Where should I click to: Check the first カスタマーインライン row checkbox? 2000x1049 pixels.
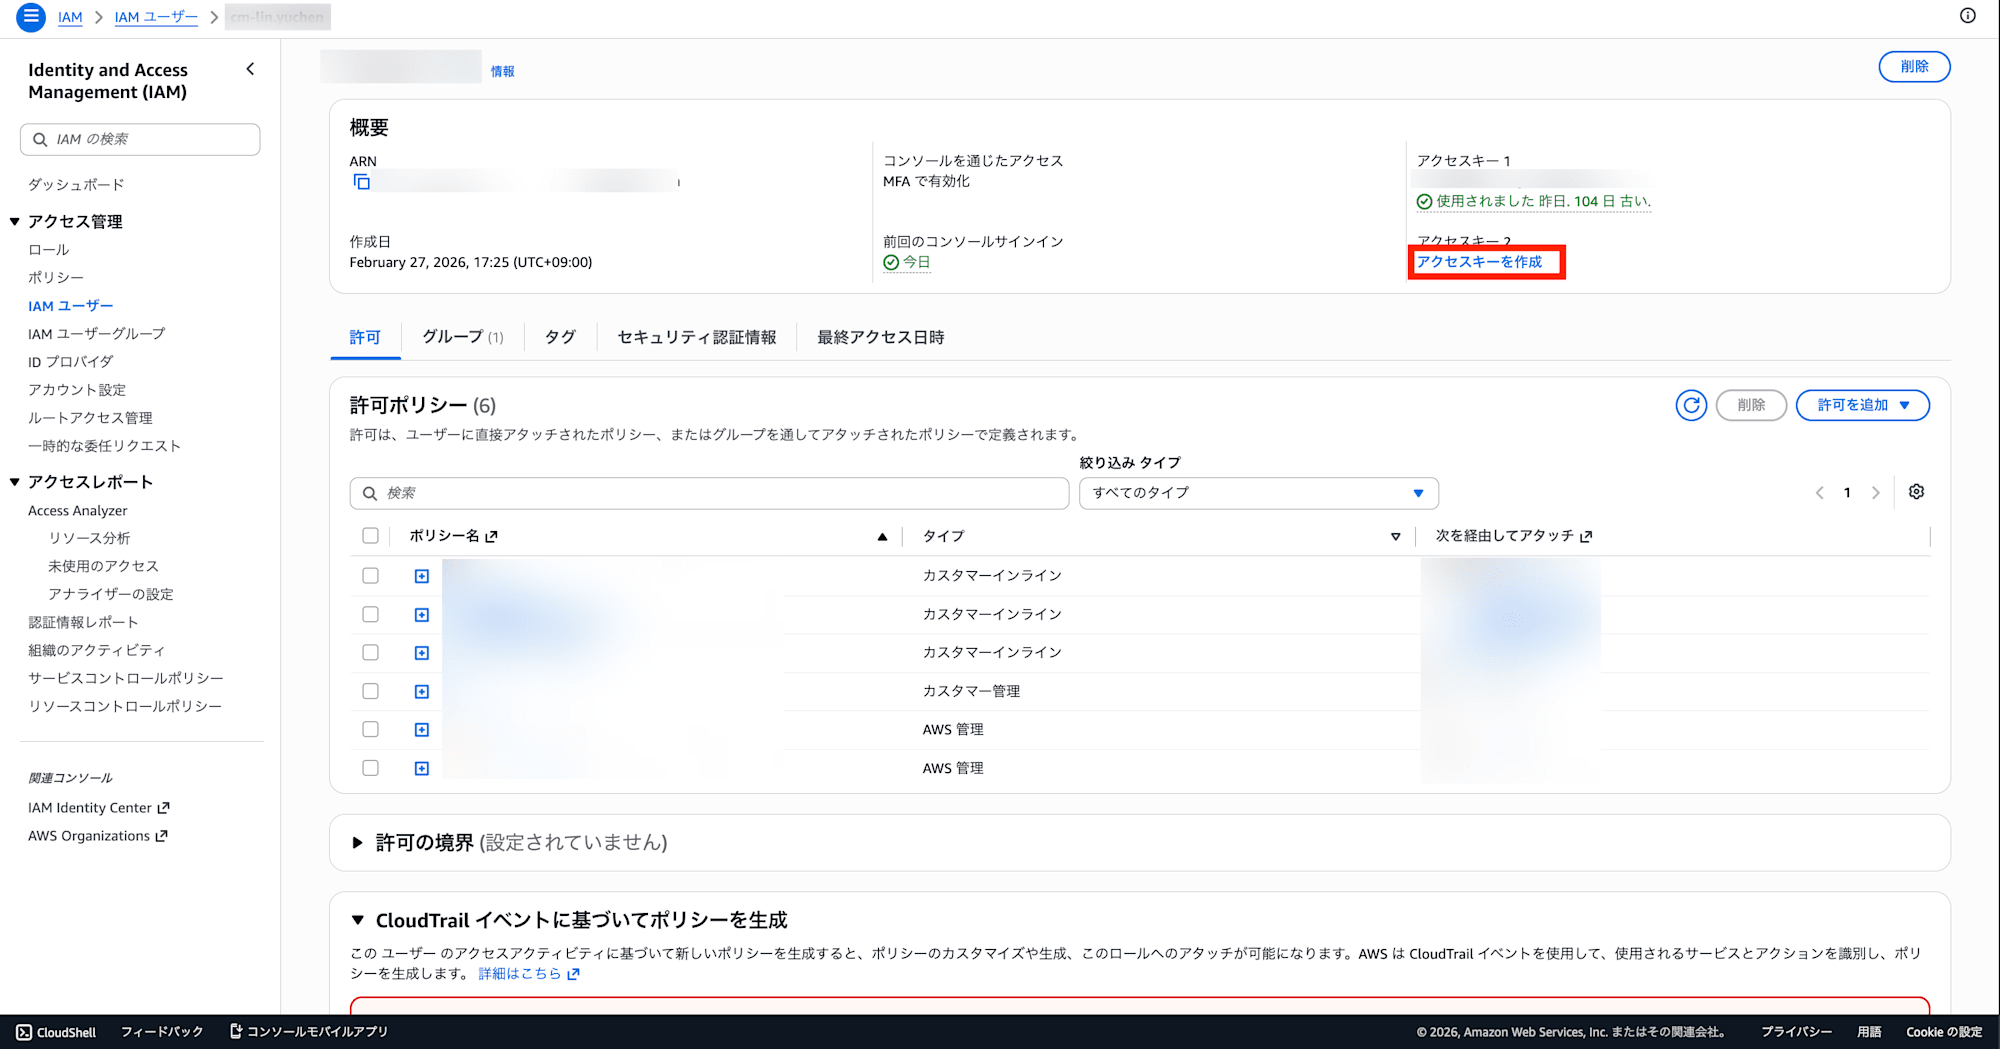point(370,576)
